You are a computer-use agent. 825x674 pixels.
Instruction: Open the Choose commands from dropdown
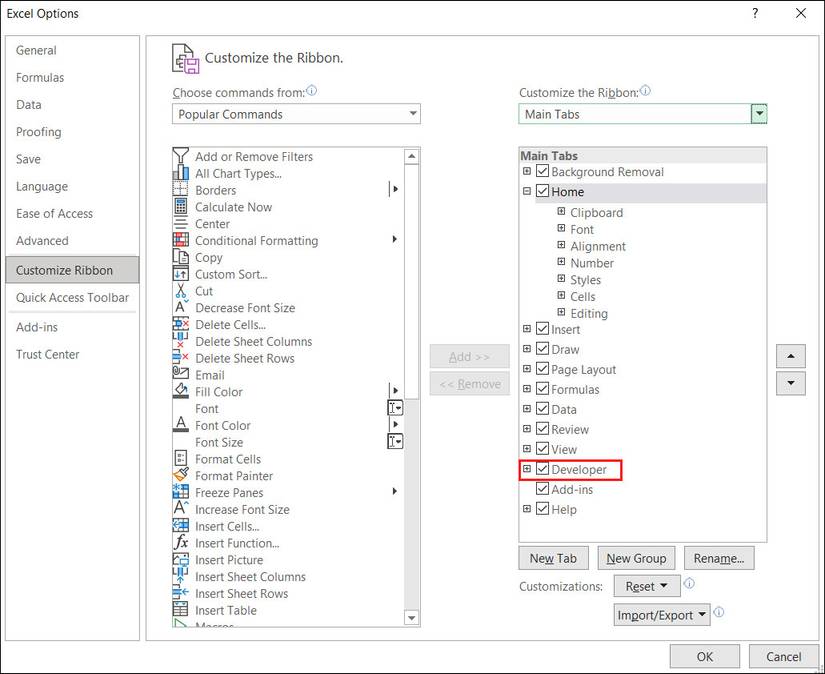(296, 114)
